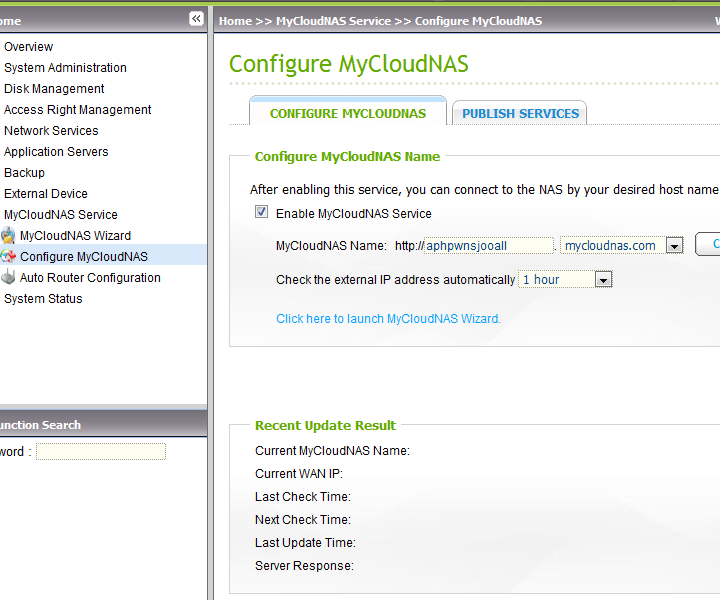
Task: Click the function search keyword field
Action: coord(100,452)
